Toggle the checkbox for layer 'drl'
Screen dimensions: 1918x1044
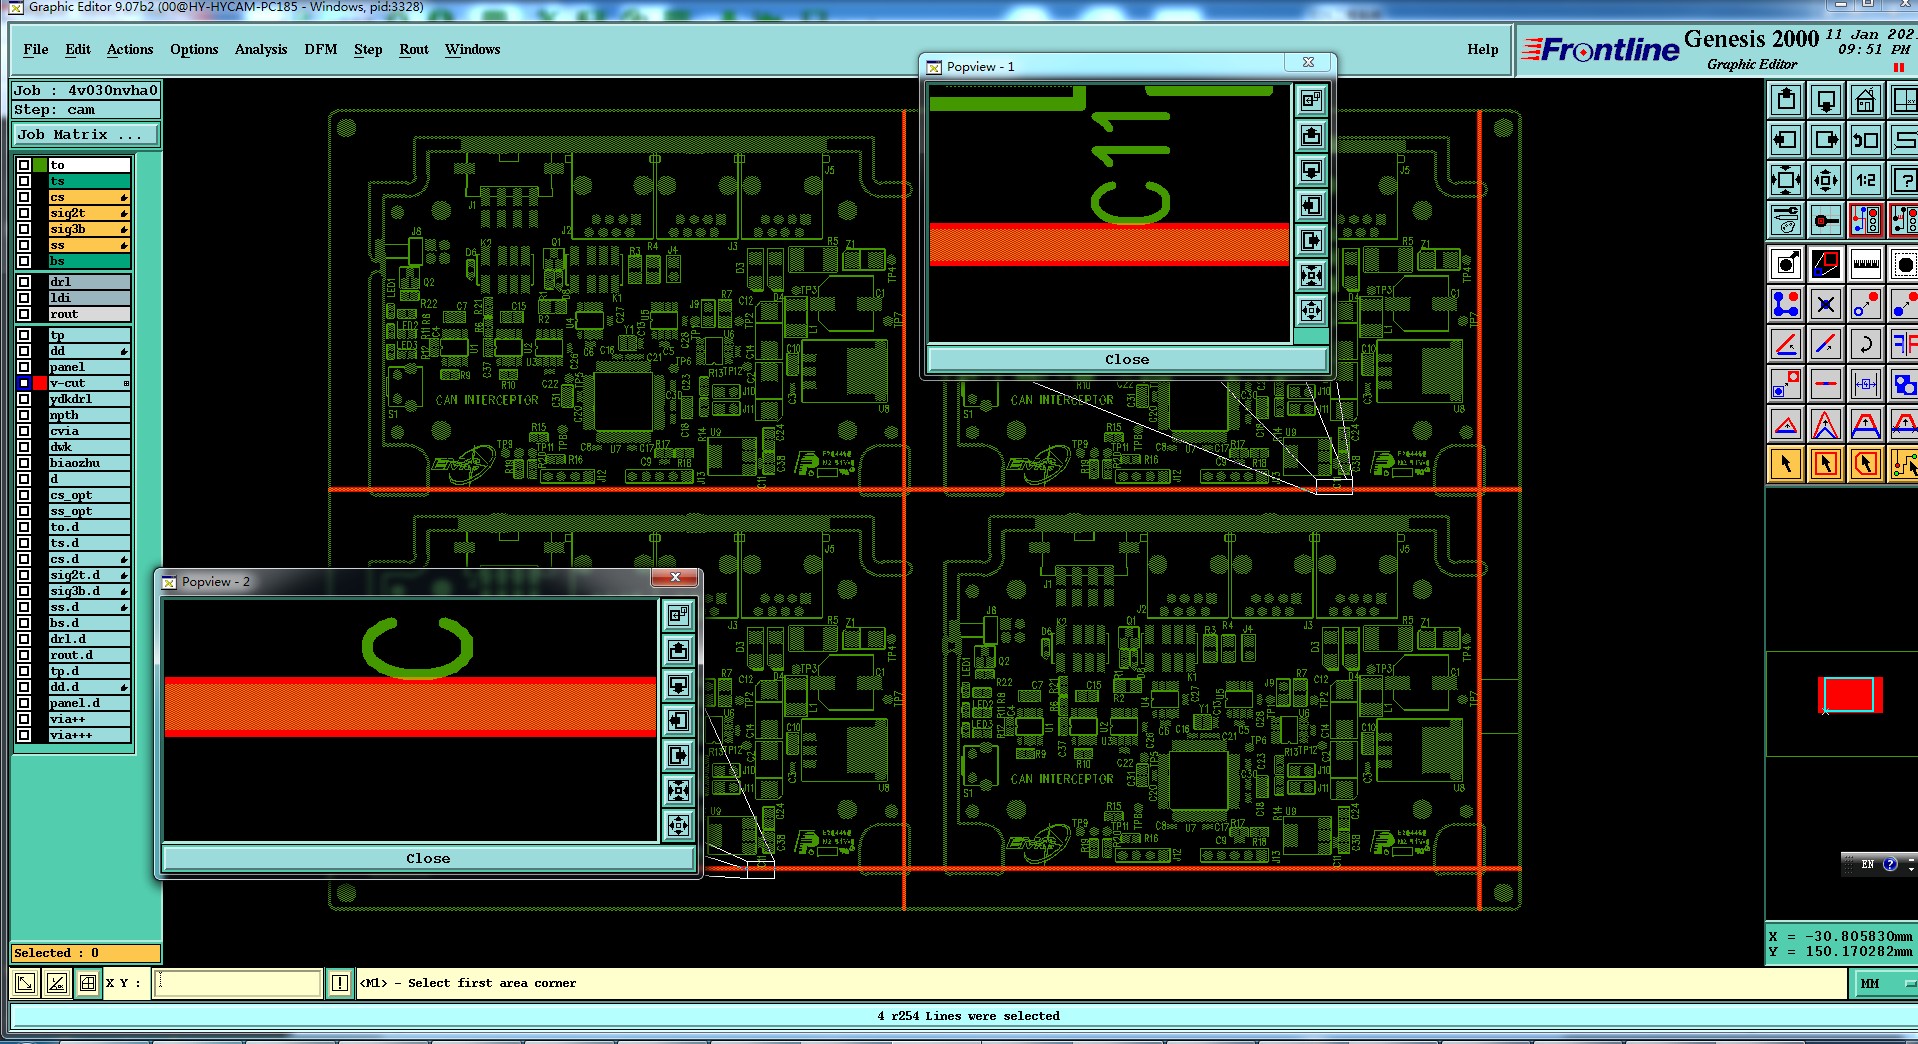point(24,282)
